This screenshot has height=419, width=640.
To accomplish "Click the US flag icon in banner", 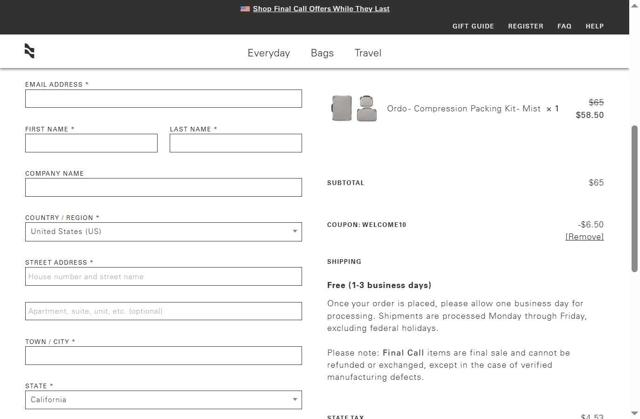I will [x=245, y=9].
